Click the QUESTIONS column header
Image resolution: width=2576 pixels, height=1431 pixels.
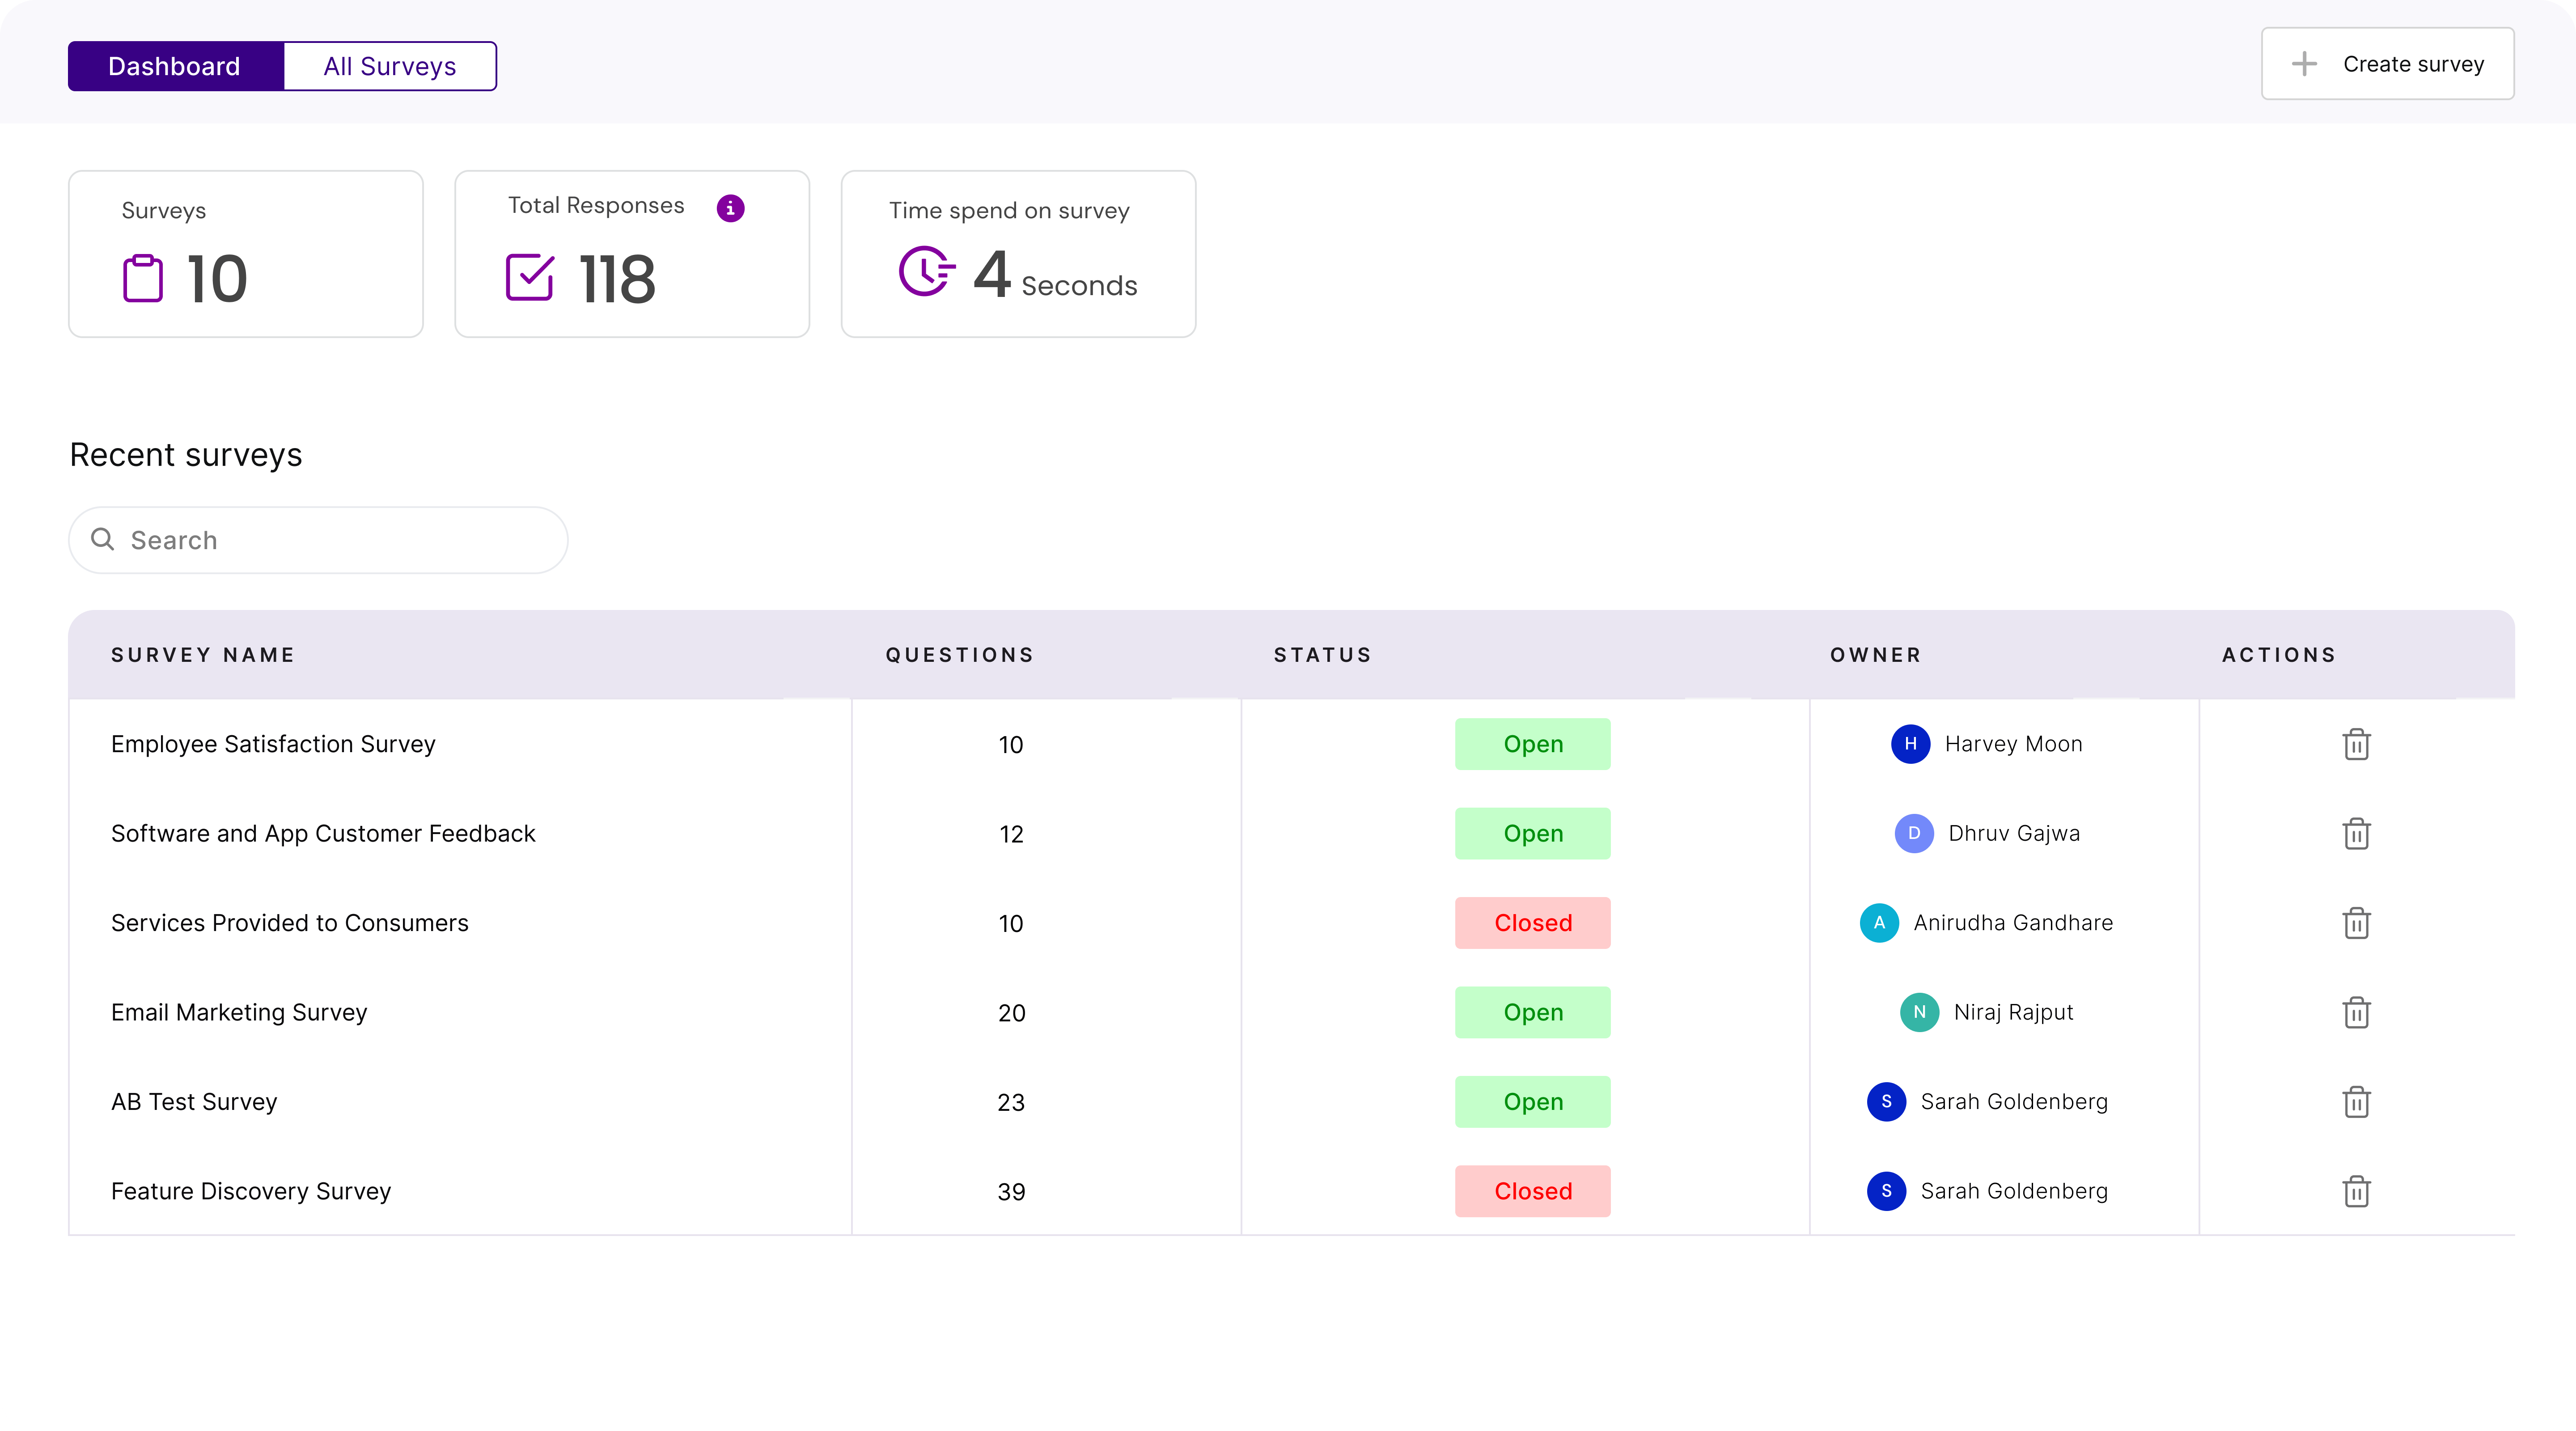coord(960,655)
